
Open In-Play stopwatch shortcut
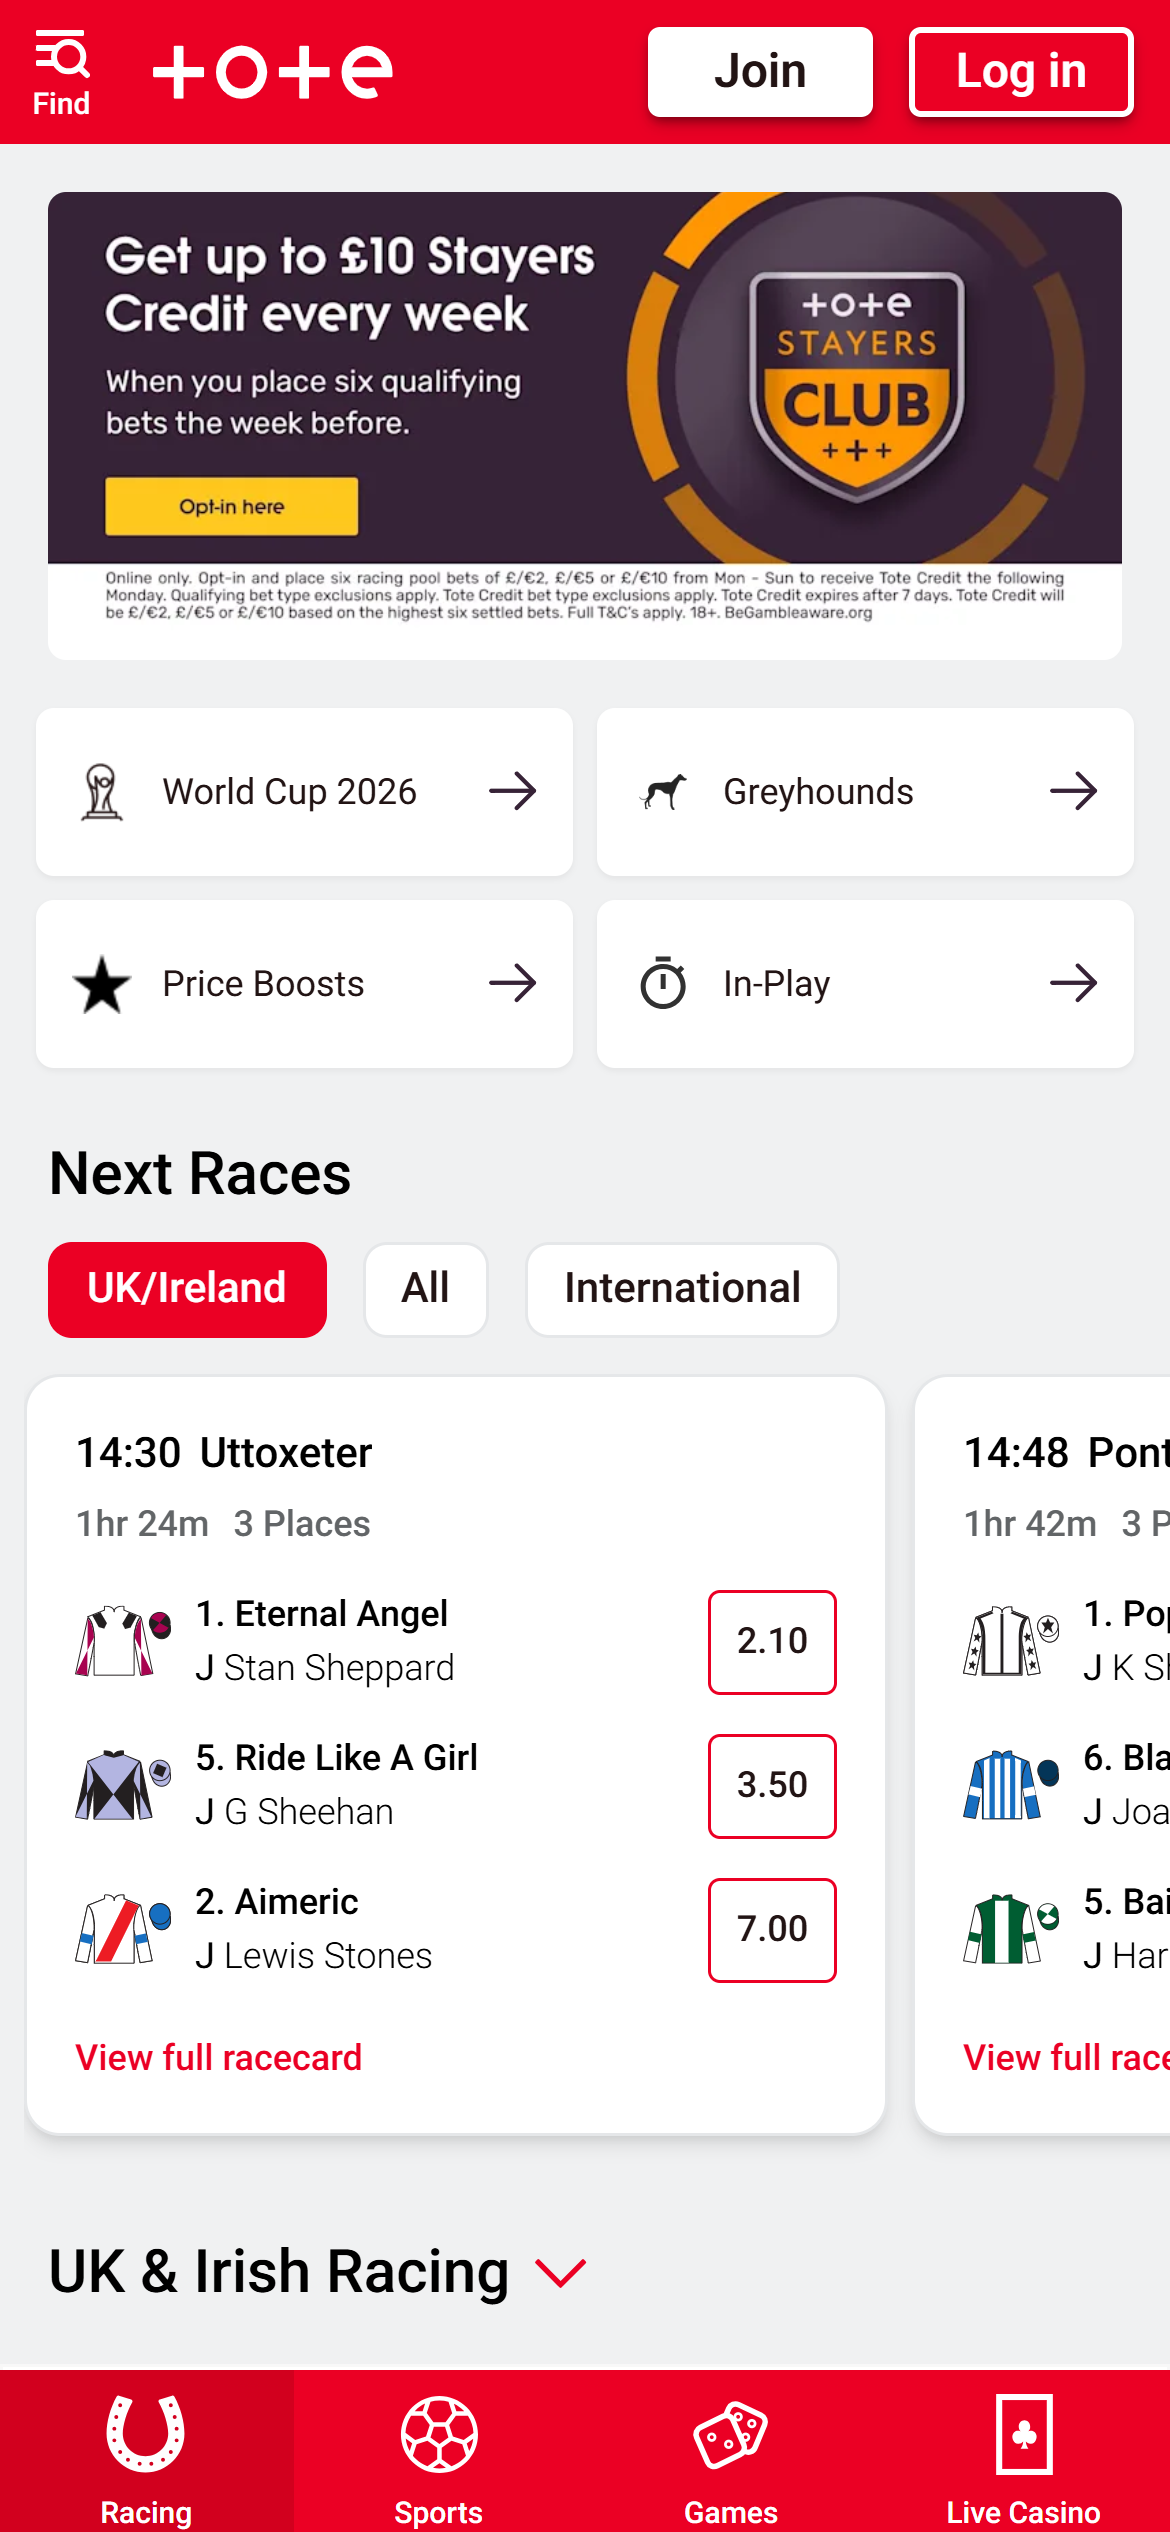[865, 984]
